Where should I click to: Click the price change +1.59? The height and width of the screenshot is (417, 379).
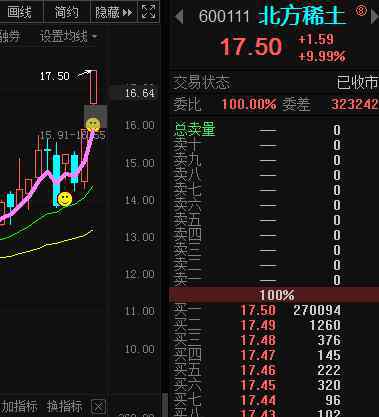tap(316, 39)
